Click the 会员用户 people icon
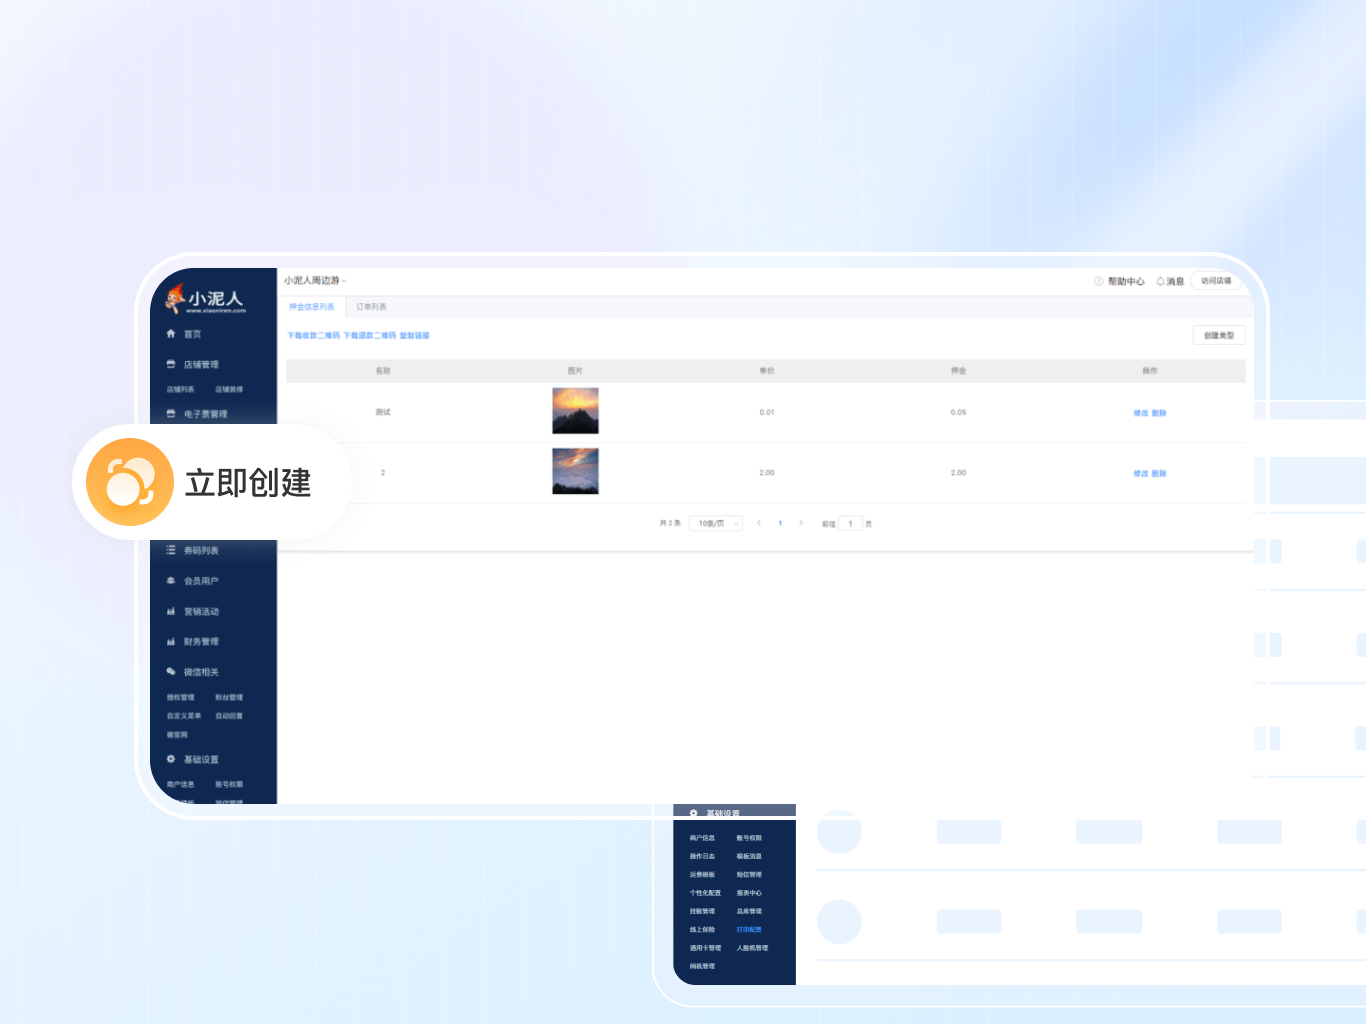The height and width of the screenshot is (1024, 1366). 171,581
